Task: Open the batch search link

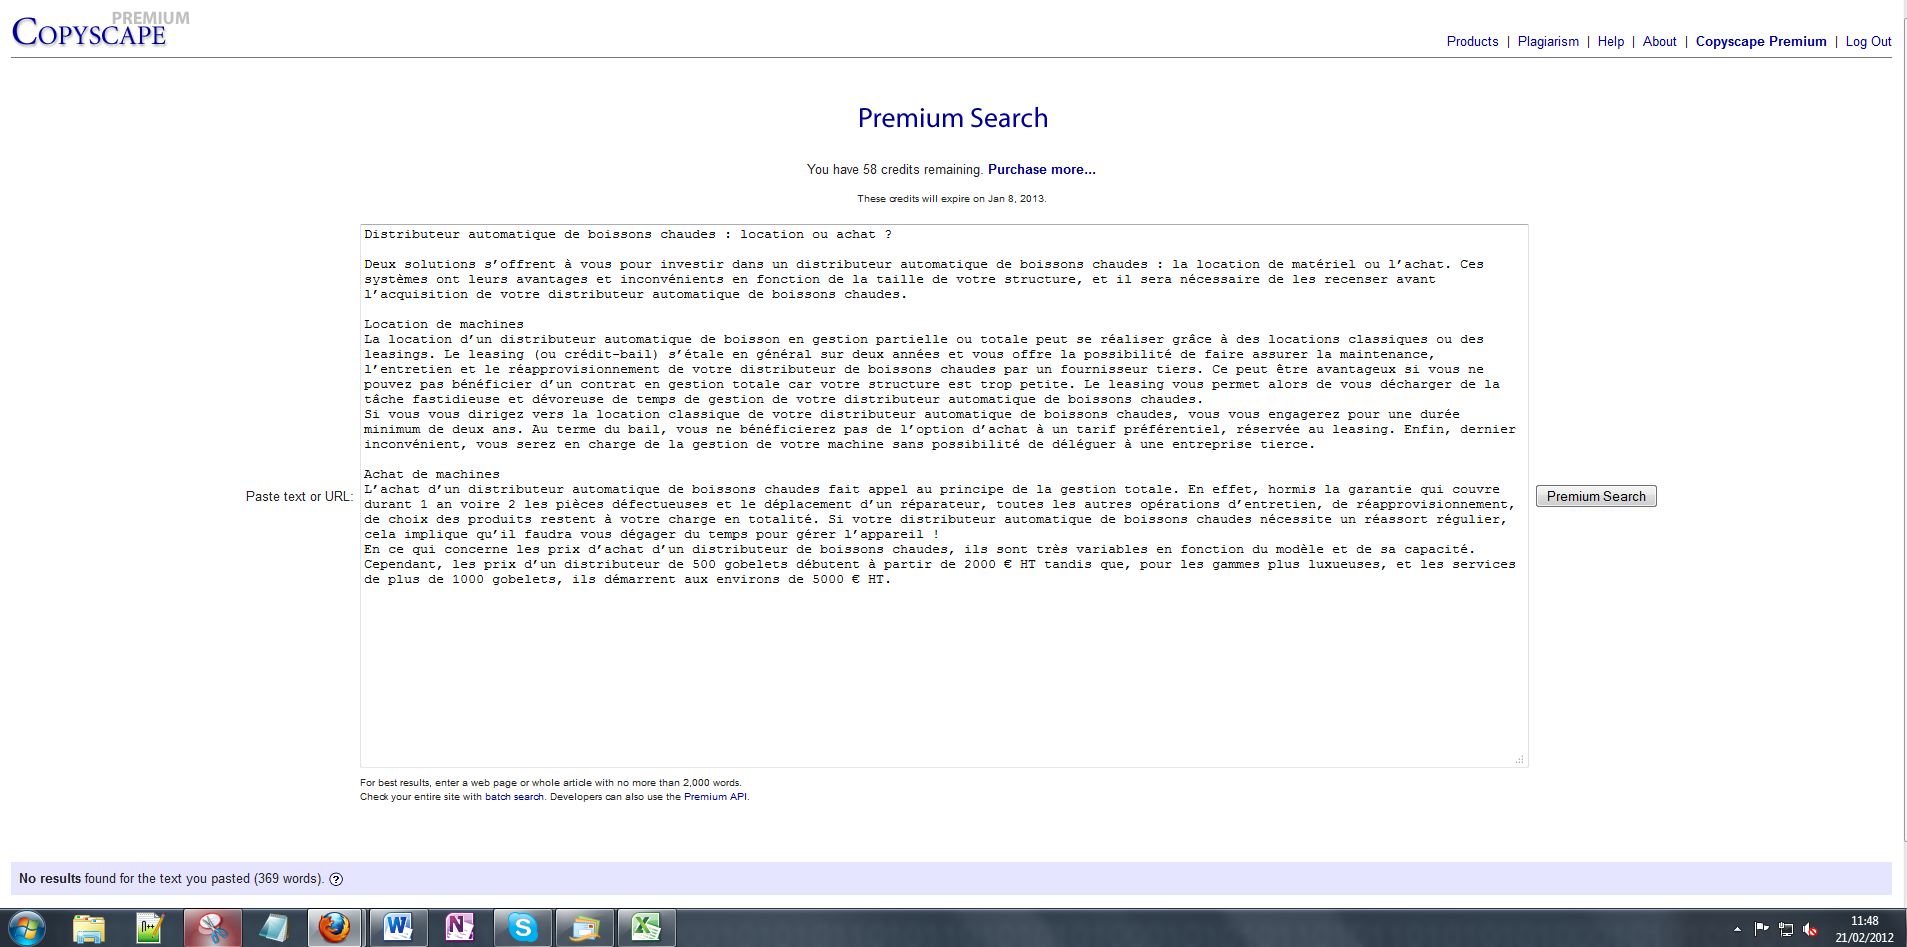Action: pos(514,797)
